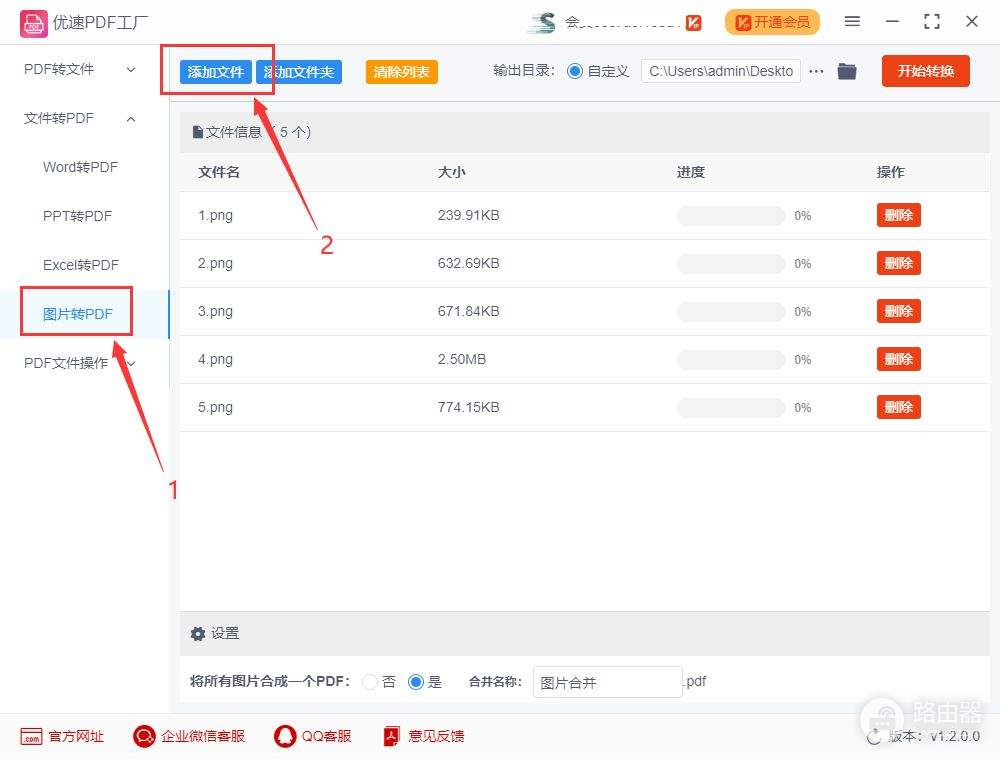Open the output folder icon

(847, 71)
